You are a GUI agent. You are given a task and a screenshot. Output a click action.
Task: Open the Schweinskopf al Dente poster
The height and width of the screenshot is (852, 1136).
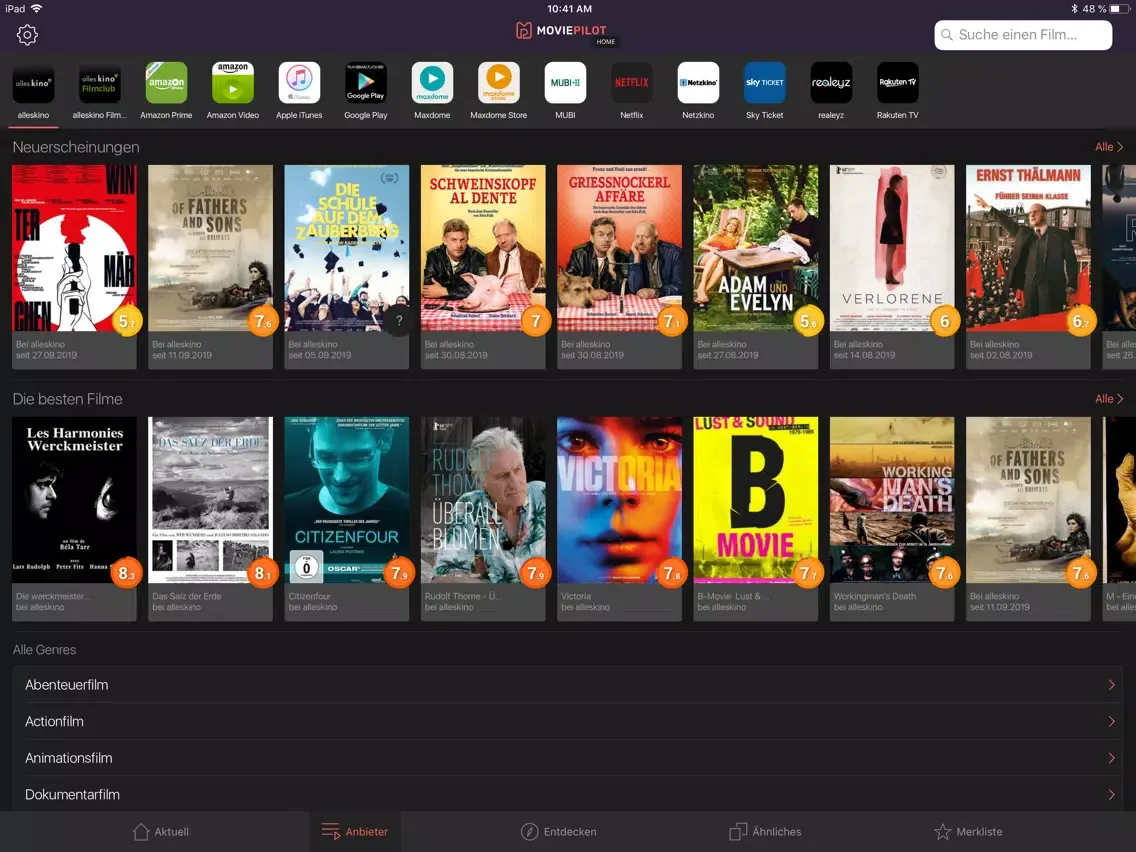coord(483,248)
